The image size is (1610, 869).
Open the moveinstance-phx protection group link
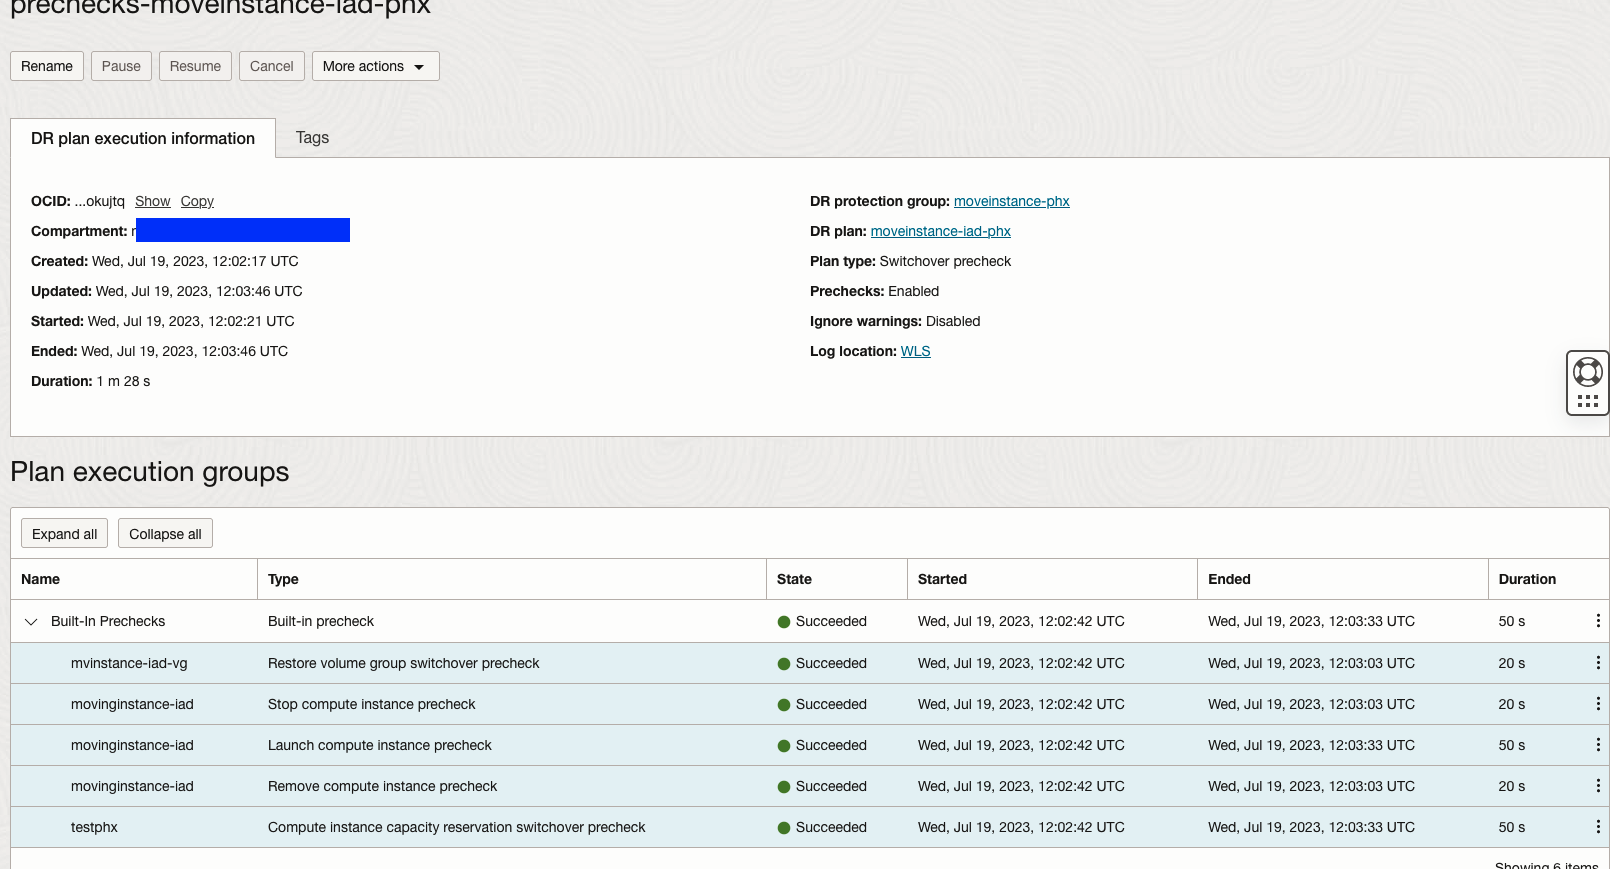tap(1011, 201)
